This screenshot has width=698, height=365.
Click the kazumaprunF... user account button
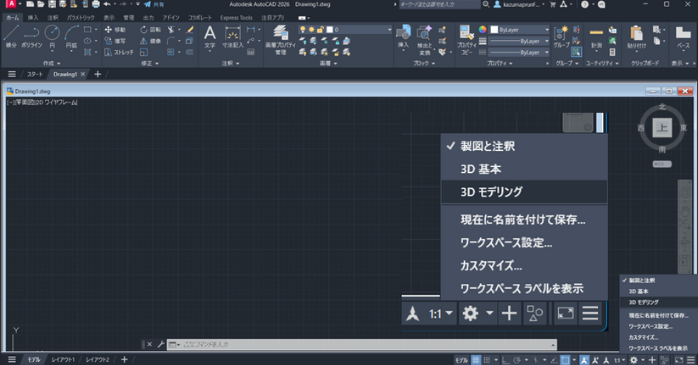click(519, 4)
